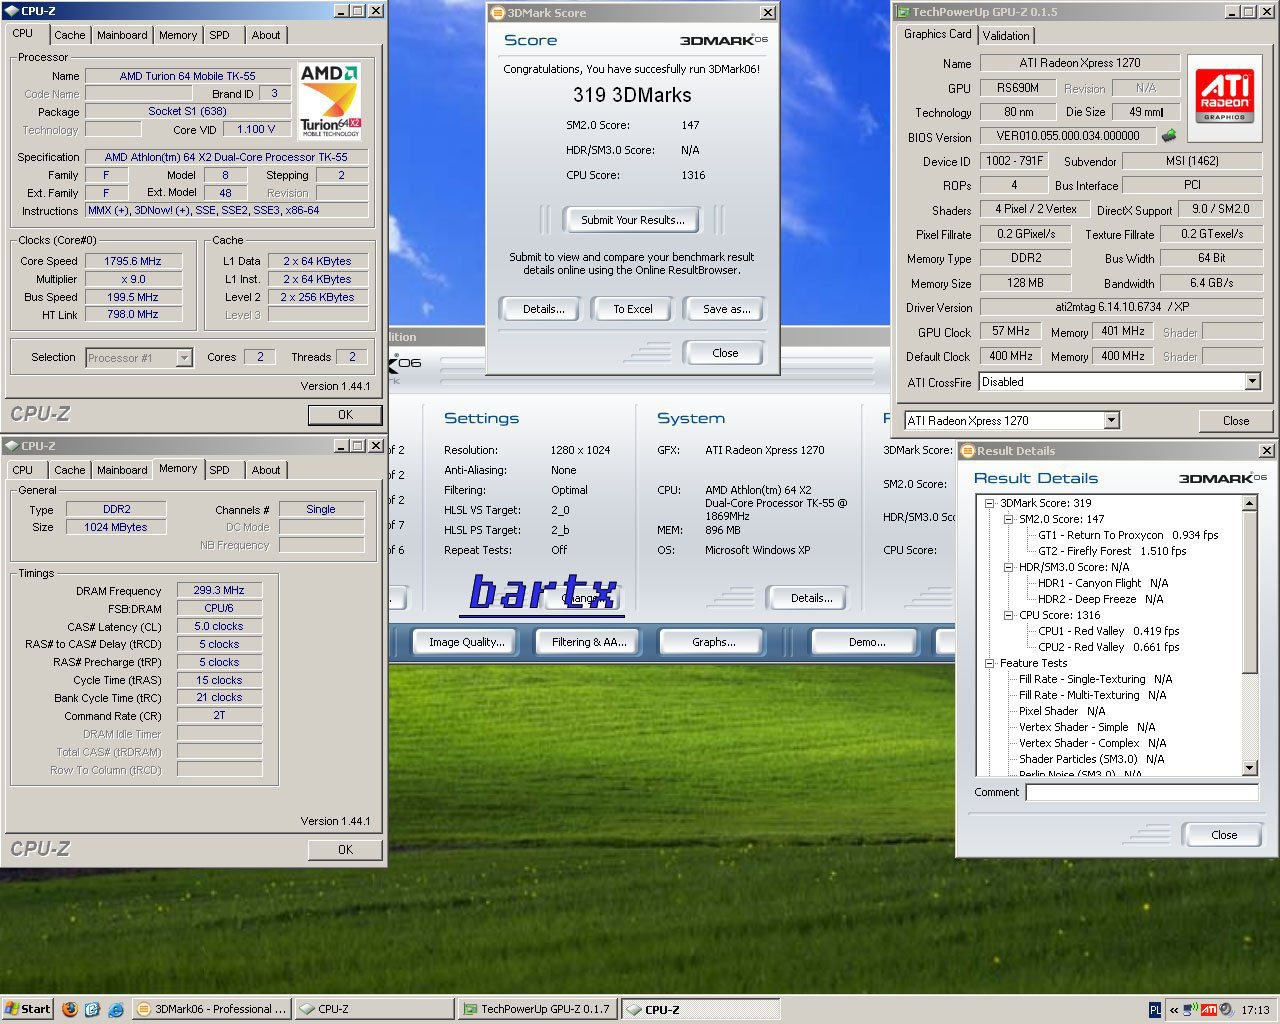Switch to TechPowerUp GPU-Z taskbar button
1280x1024 pixels.
(x=537, y=1009)
